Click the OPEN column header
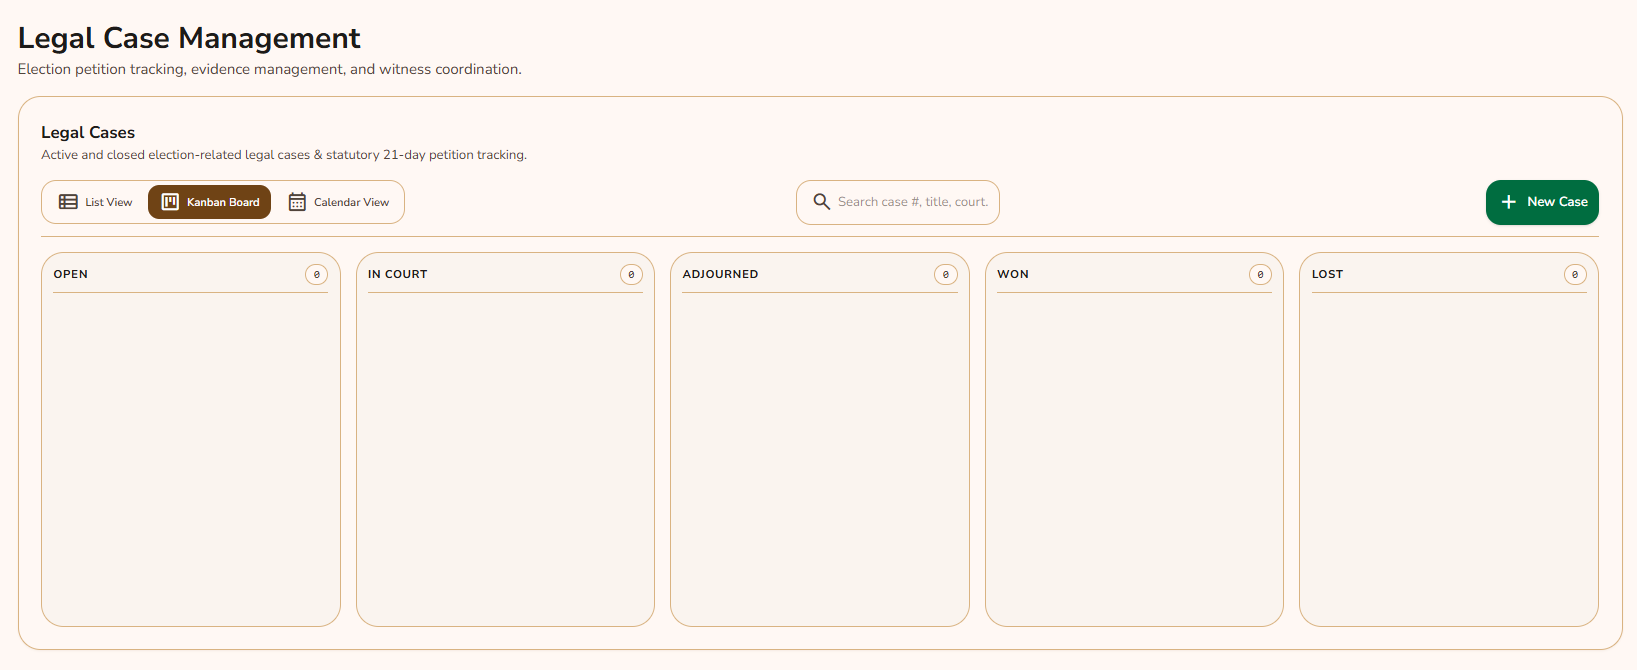The width and height of the screenshot is (1637, 670). click(x=71, y=274)
